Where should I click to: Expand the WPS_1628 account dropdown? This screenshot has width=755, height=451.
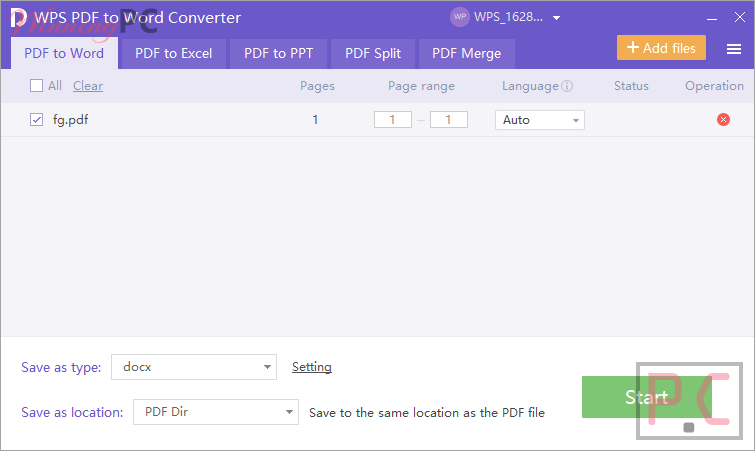point(557,18)
